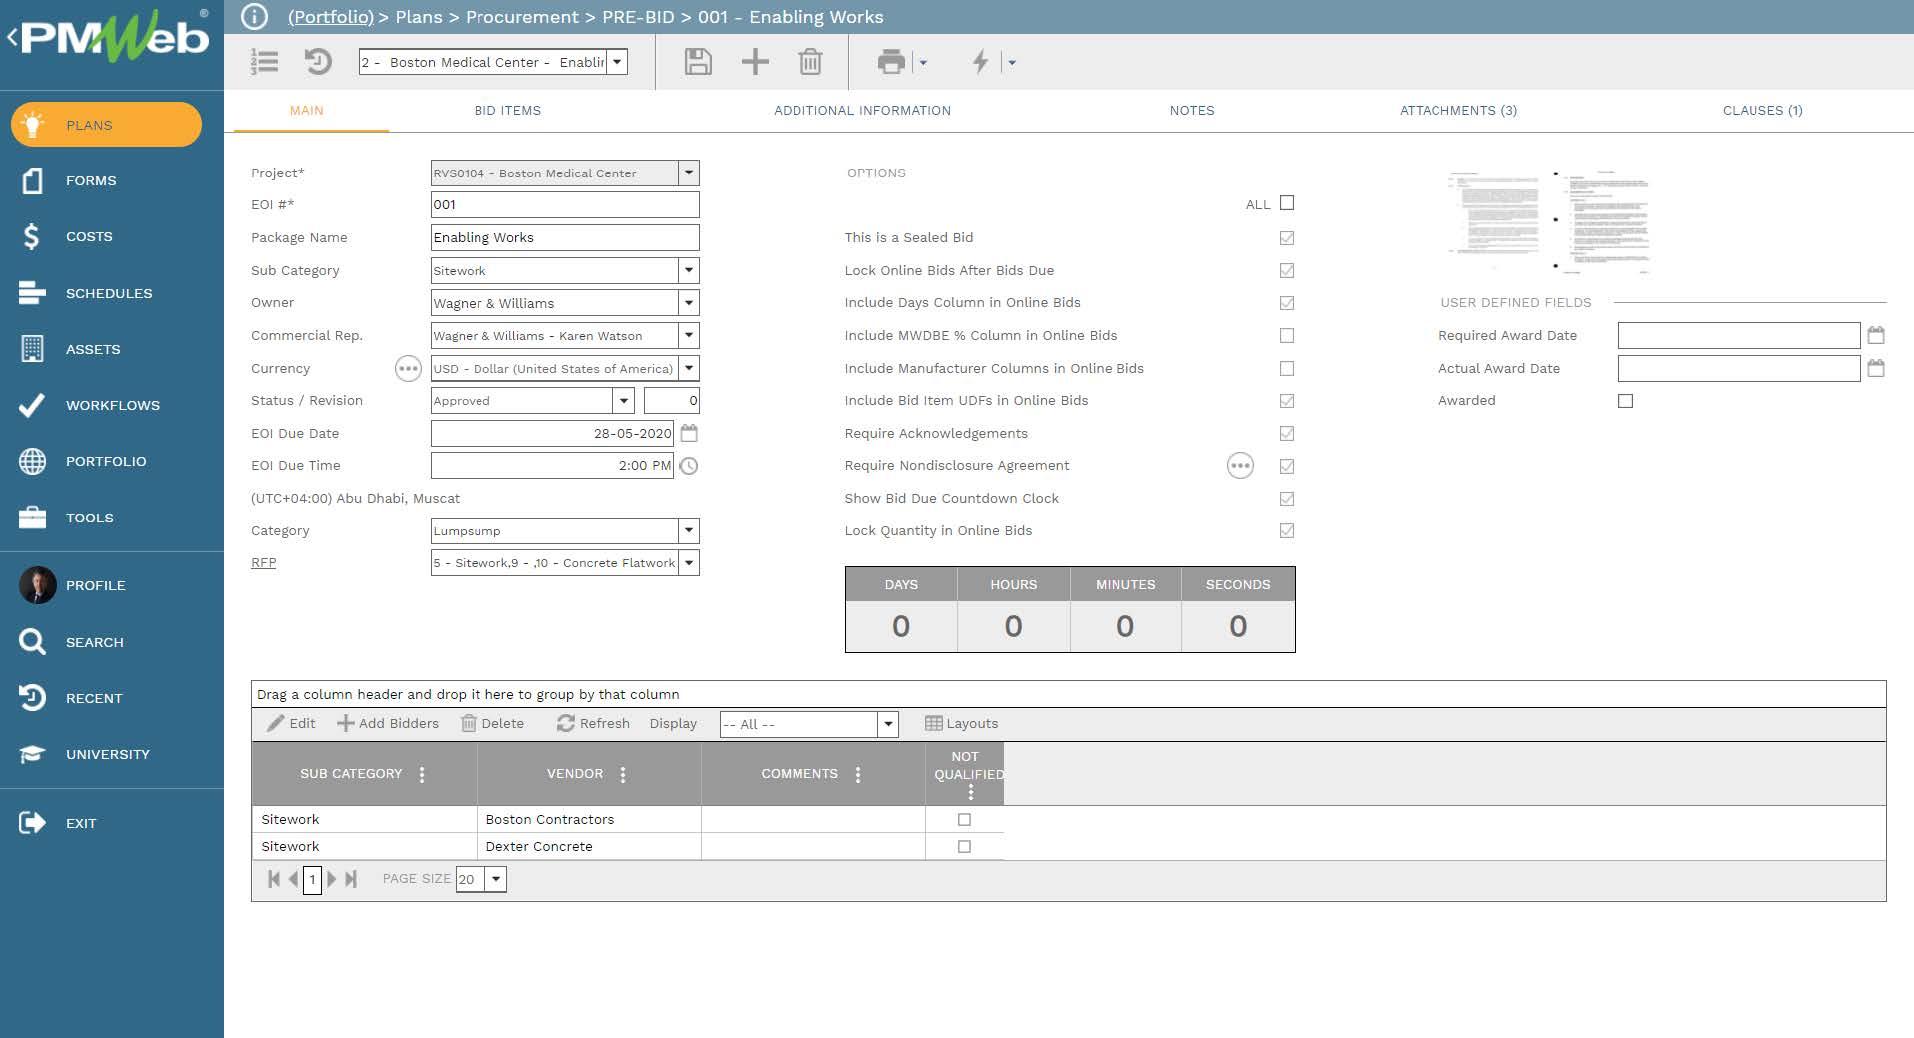Open the Attachments (3) tab
The image size is (1914, 1038).
(1458, 111)
